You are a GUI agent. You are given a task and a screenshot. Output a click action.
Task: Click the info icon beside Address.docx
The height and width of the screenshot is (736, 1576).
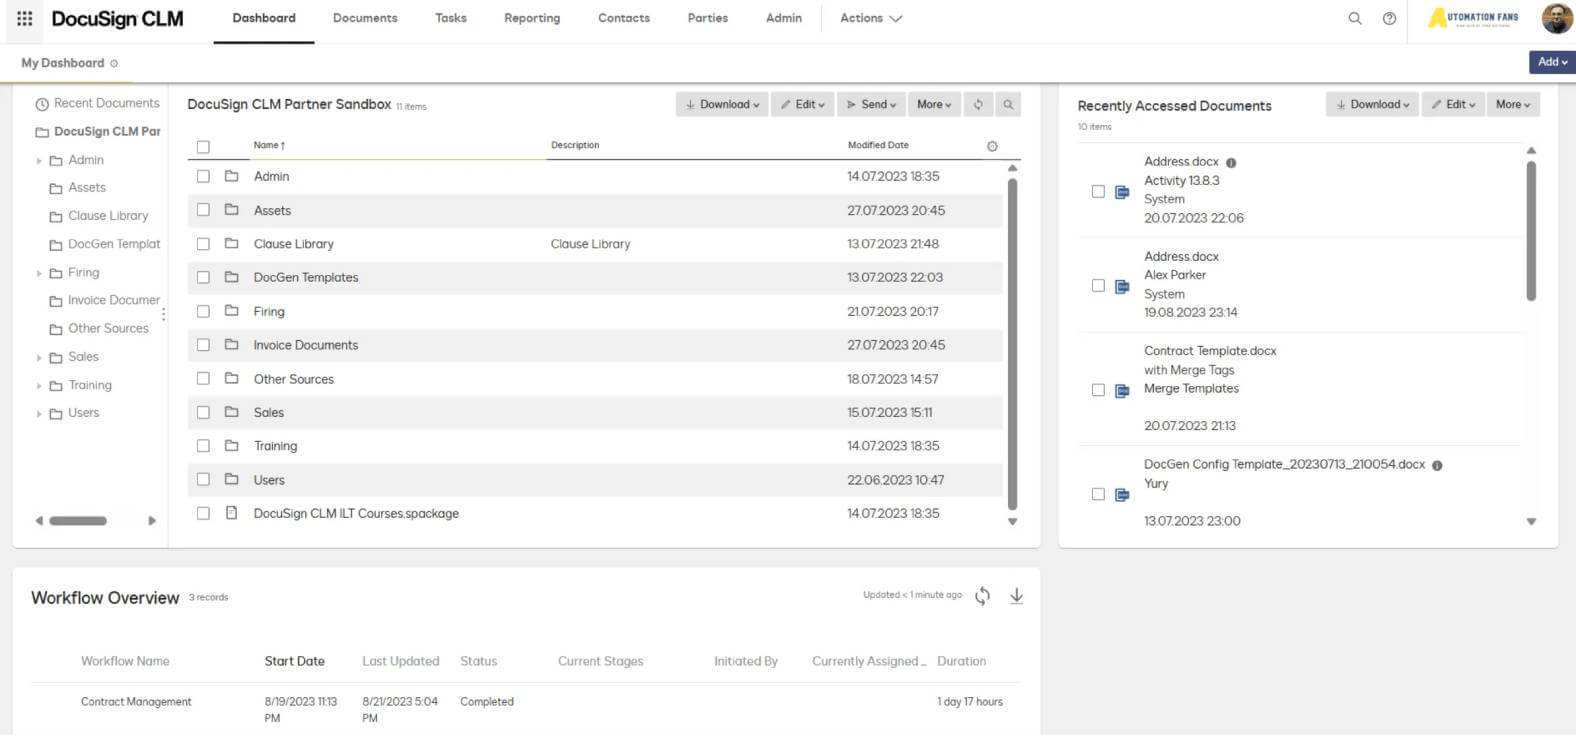pyautogui.click(x=1231, y=162)
